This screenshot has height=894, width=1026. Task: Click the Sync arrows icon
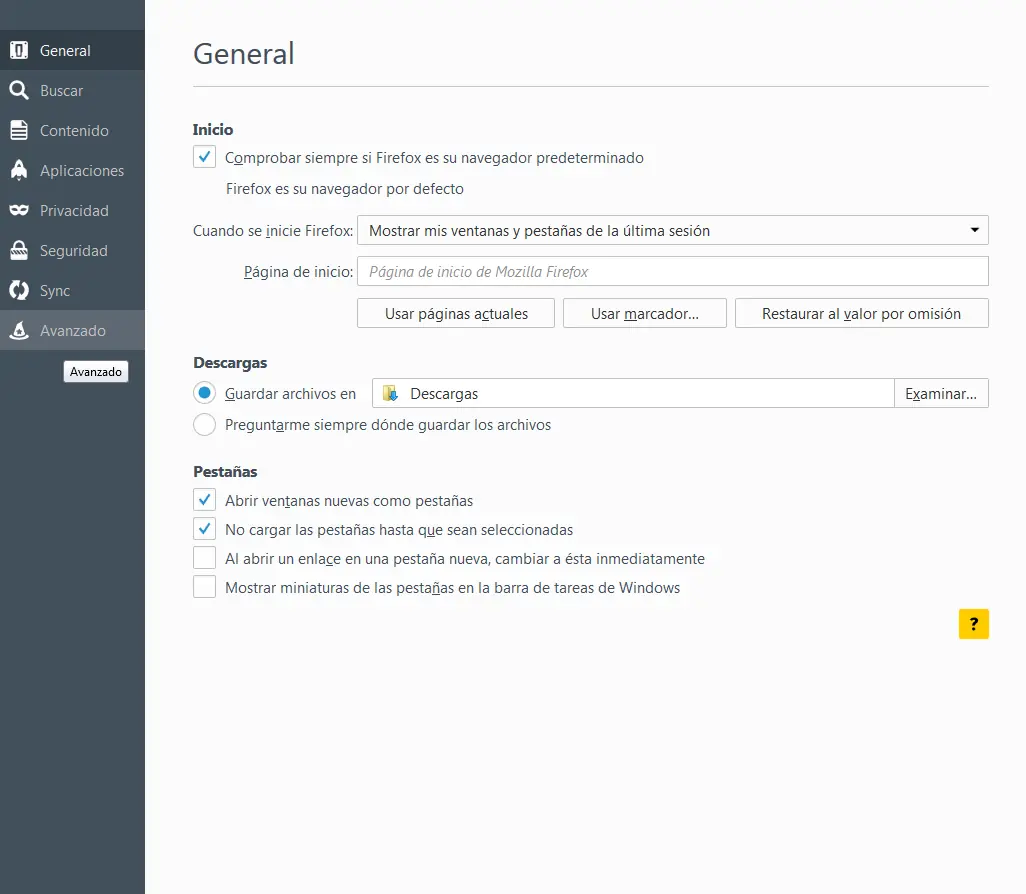pos(19,290)
